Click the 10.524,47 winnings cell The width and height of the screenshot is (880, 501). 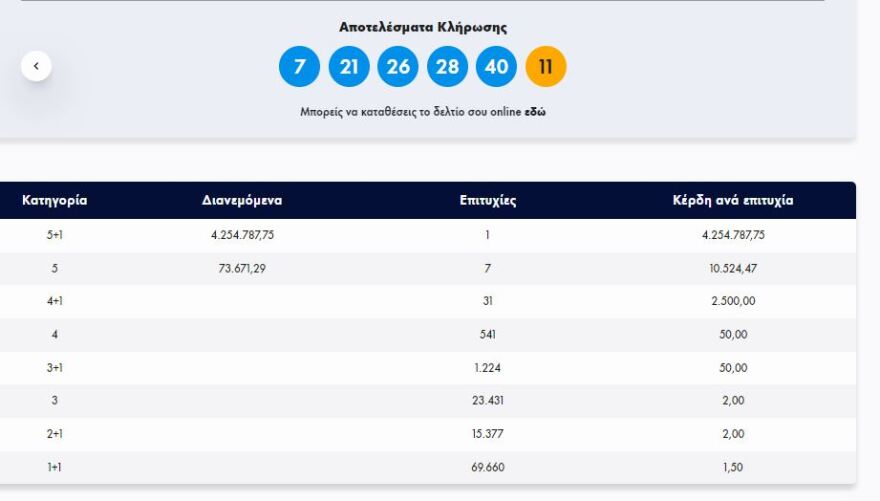click(x=733, y=268)
